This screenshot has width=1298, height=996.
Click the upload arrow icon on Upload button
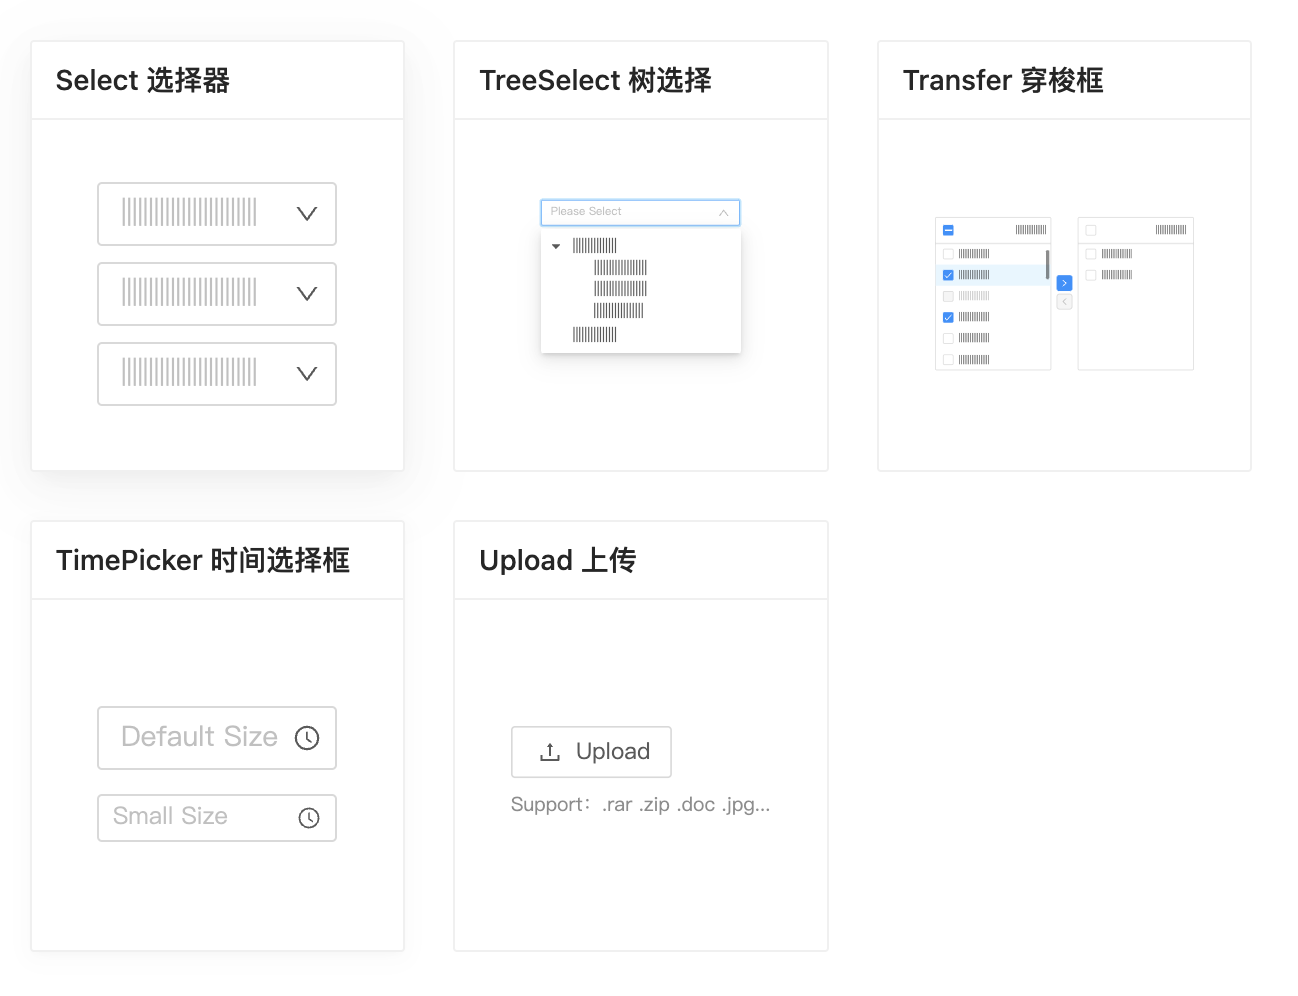tap(550, 752)
